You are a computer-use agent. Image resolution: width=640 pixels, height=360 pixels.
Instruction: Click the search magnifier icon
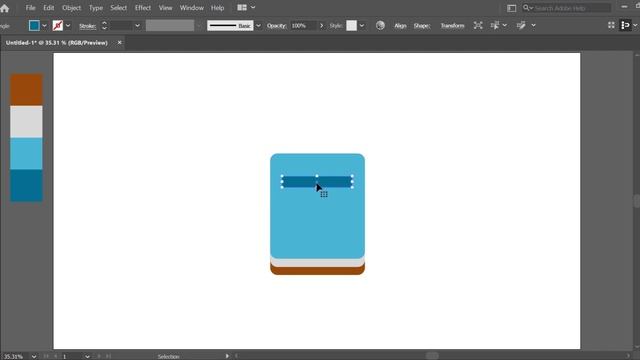527,8
